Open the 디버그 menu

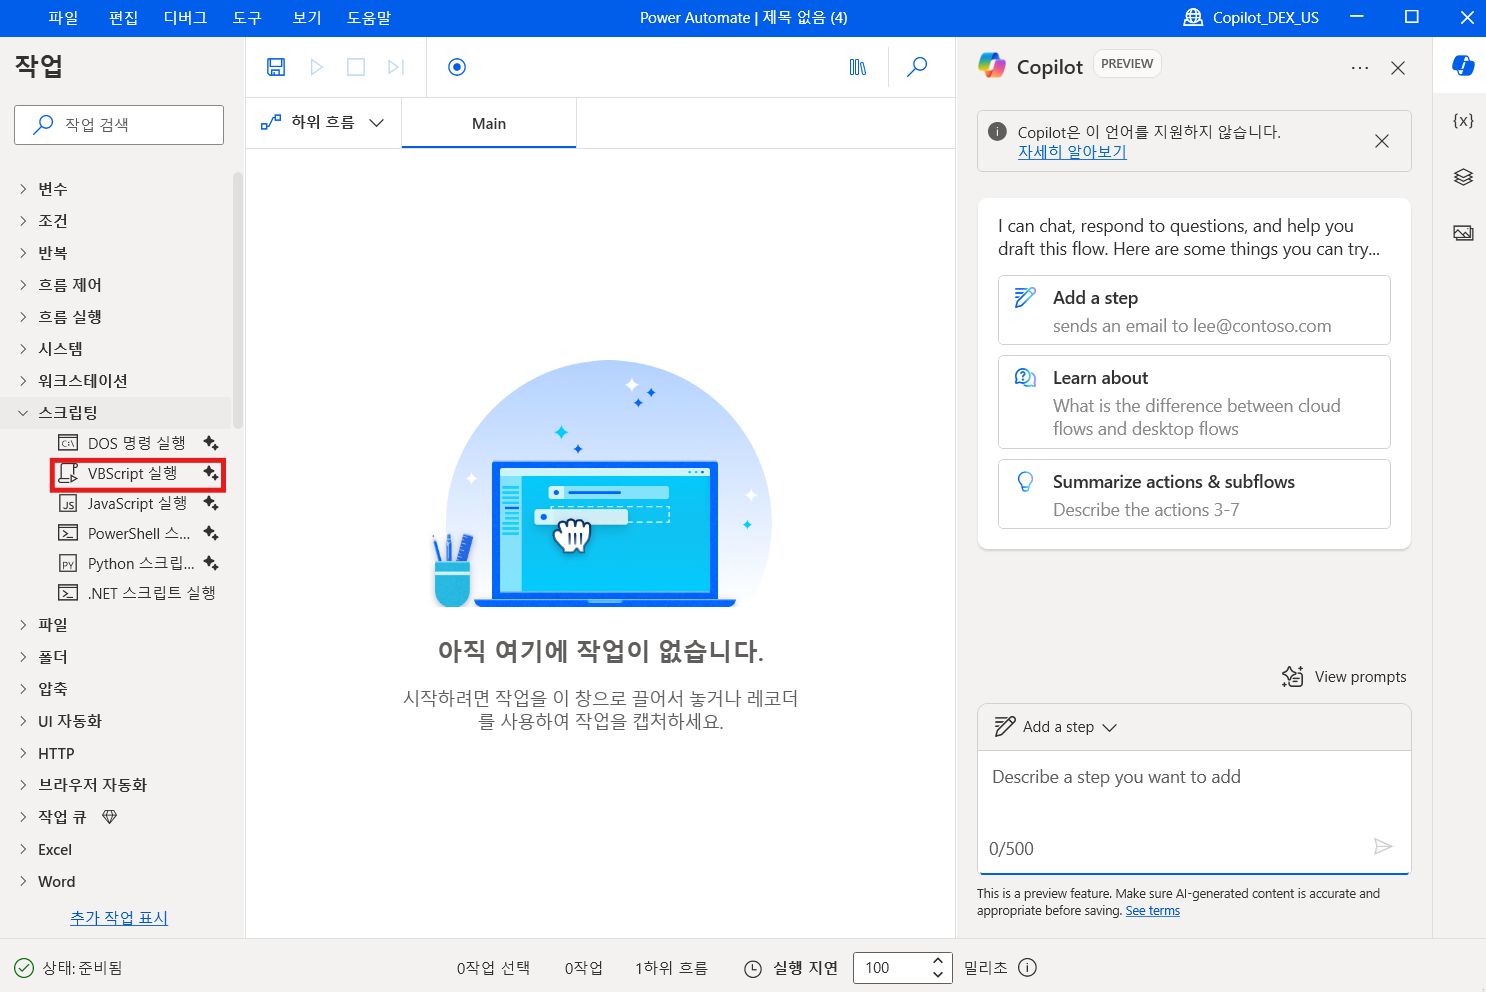coord(185,18)
